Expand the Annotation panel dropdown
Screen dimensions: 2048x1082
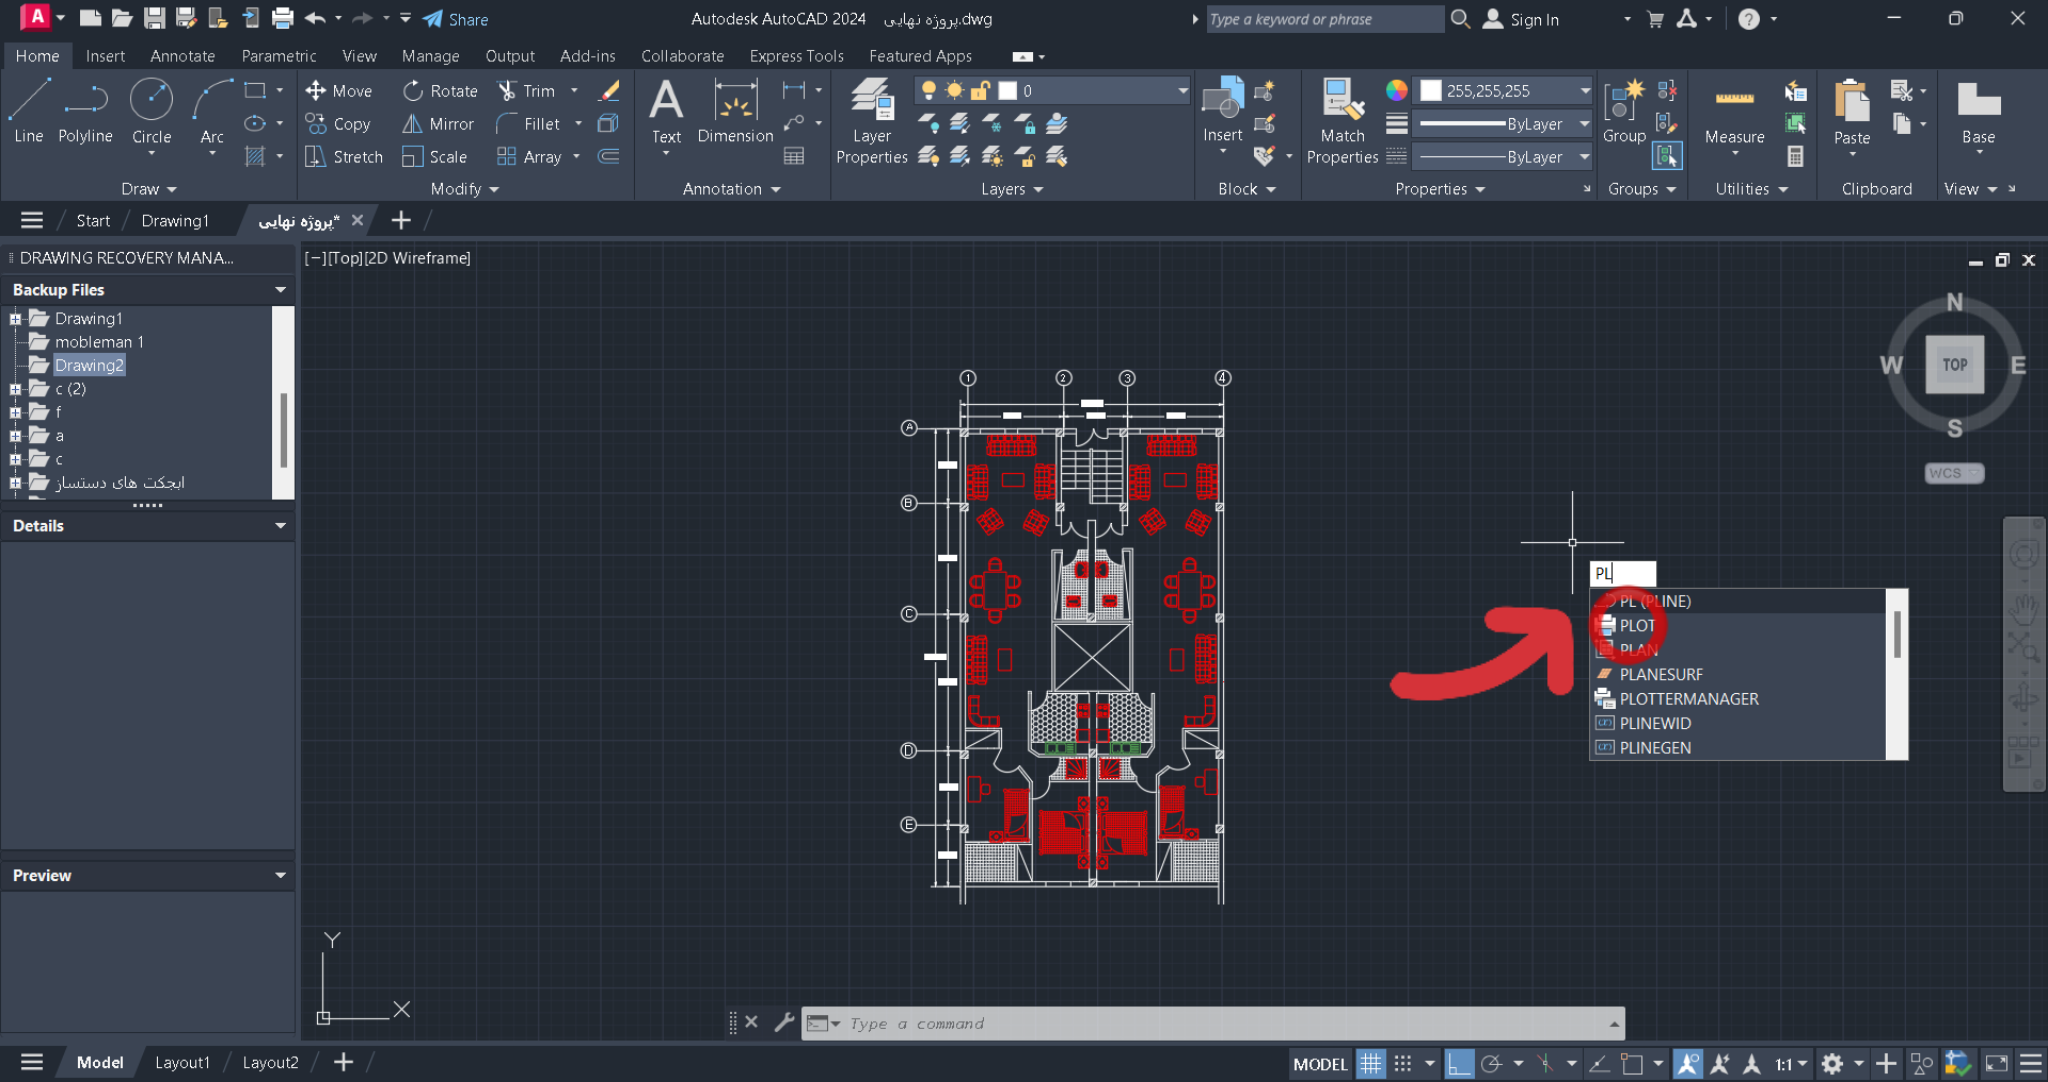click(731, 189)
